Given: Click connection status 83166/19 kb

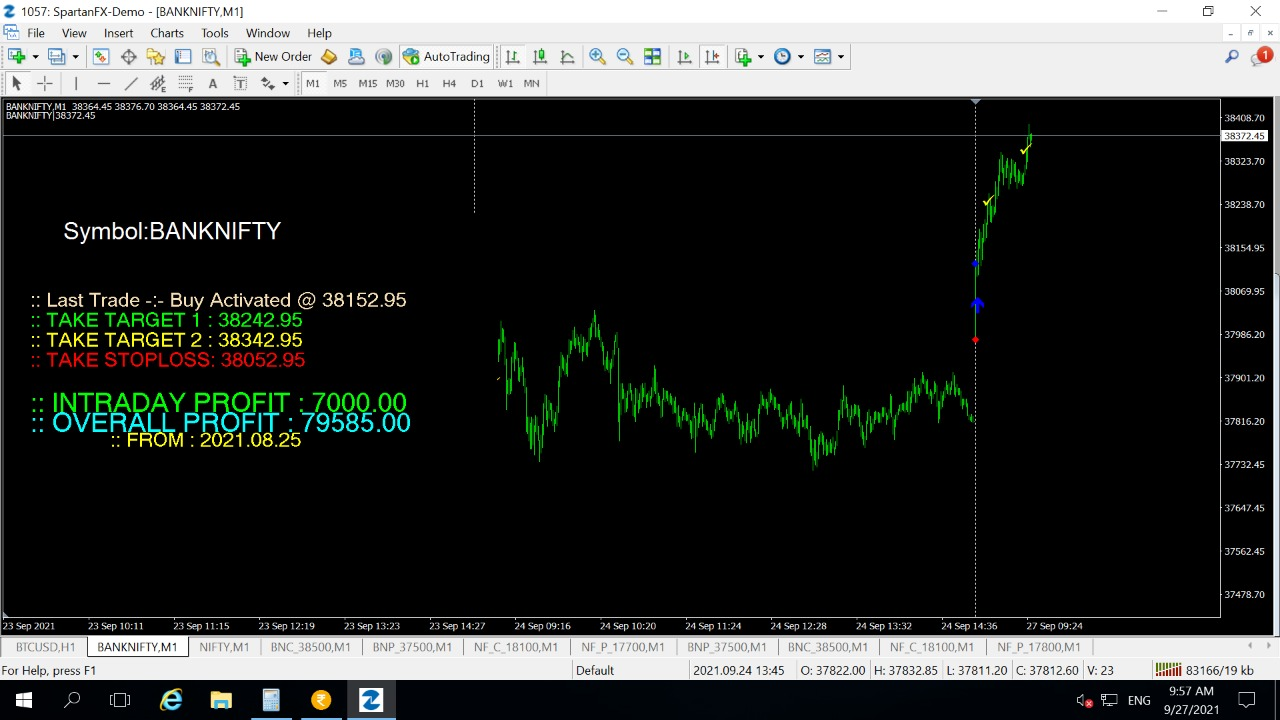Looking at the screenshot, I should 1204,670.
